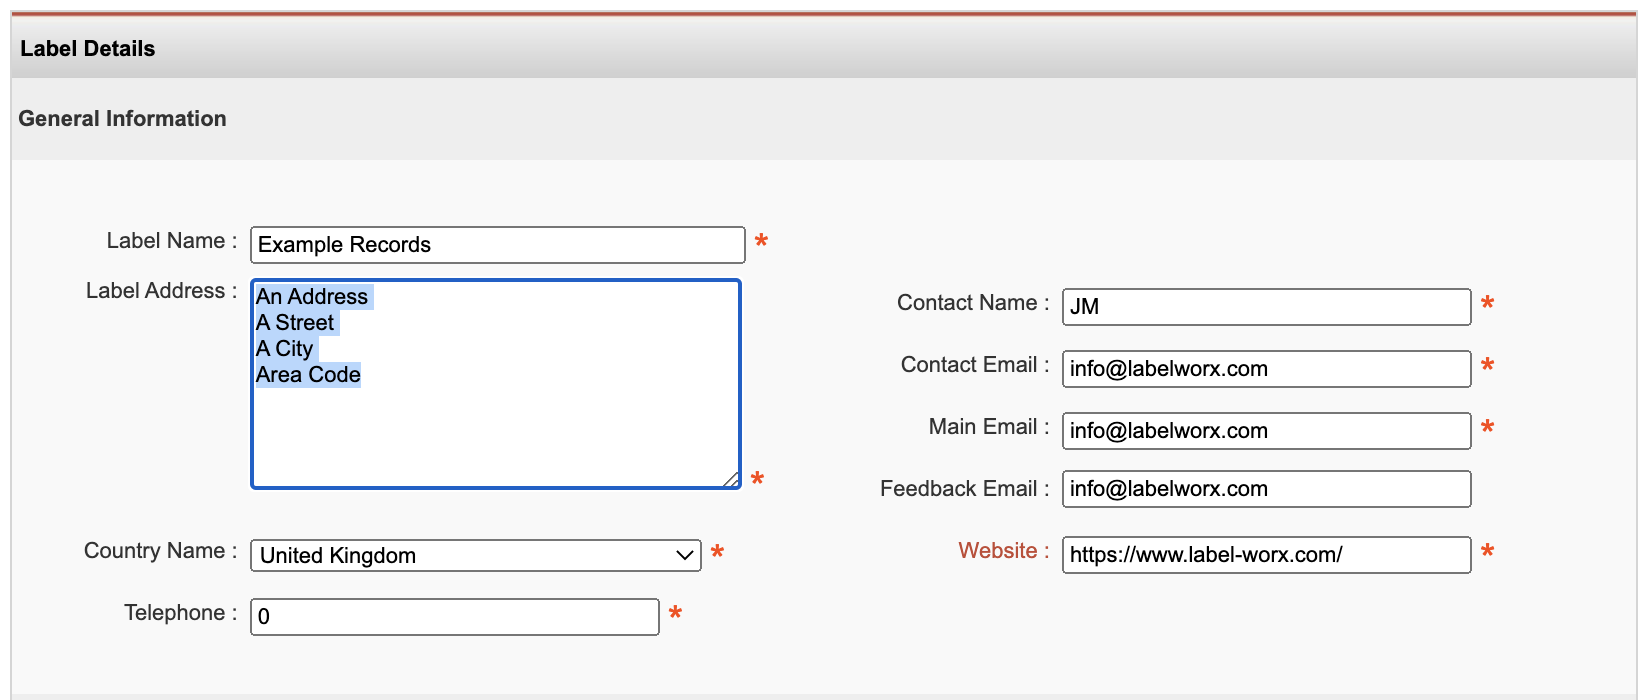Click the General Information section heading
Screen dimensions: 1650x700
[x=122, y=119]
